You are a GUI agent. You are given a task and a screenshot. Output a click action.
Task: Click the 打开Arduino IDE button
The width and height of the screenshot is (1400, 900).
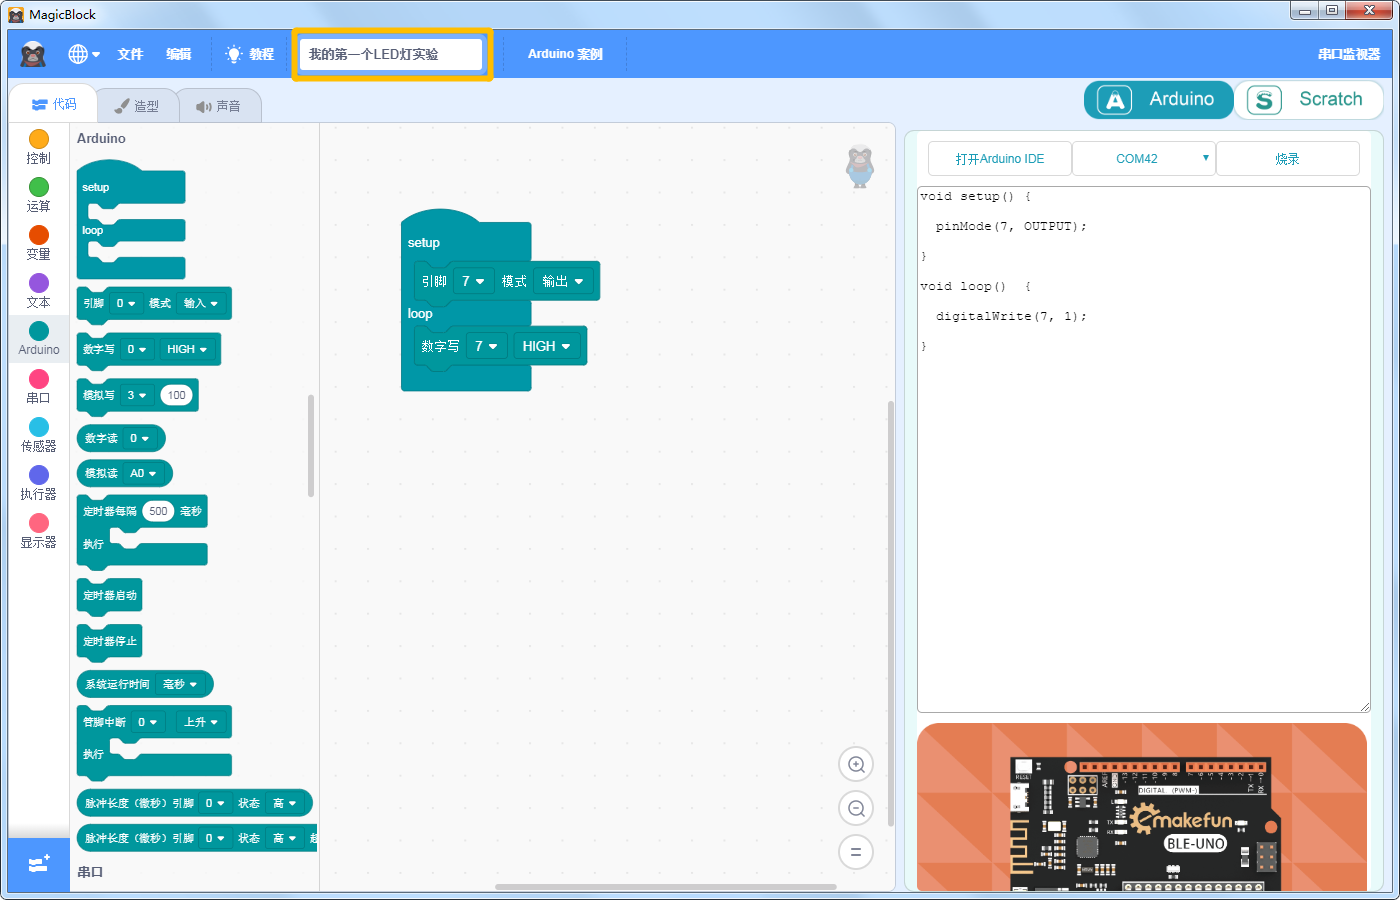(x=1000, y=159)
